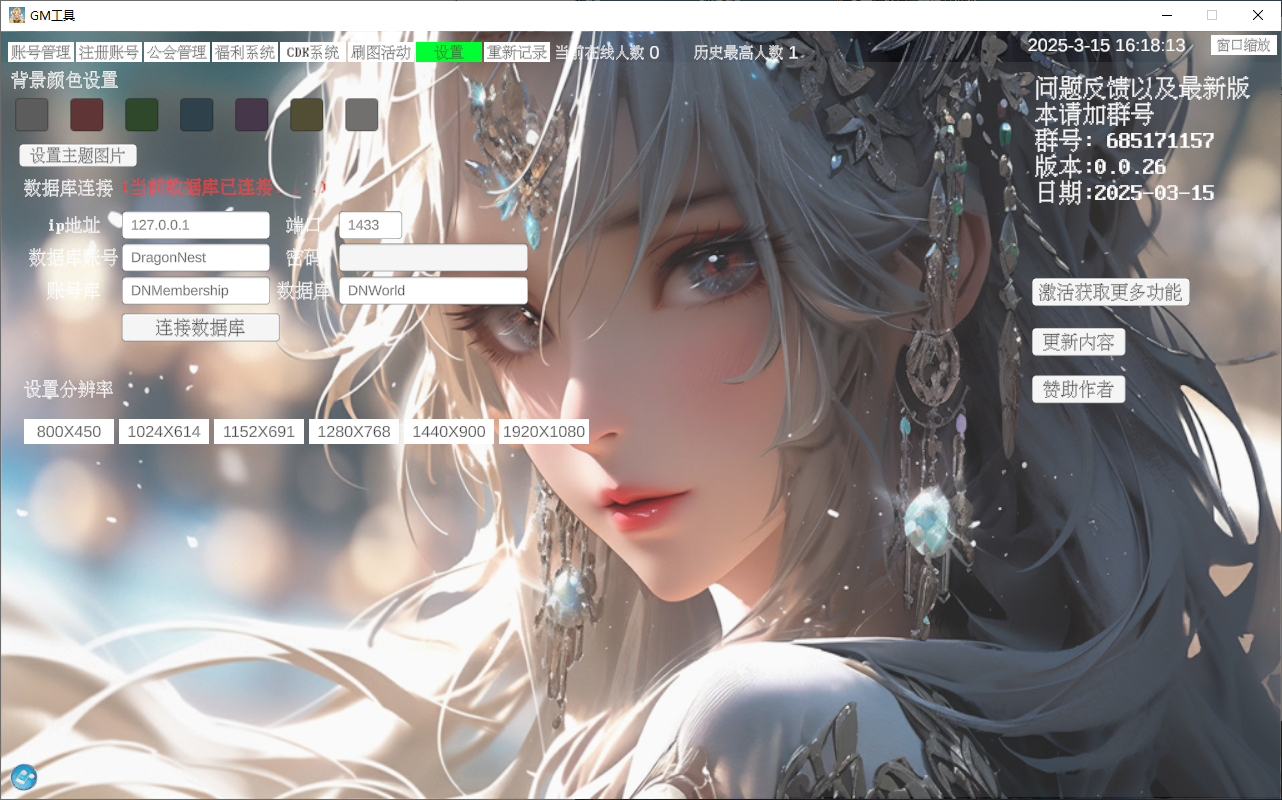Viewport: 1282px width, 800px height.
Task: Set resolution to 1152X691
Action: 259,432
